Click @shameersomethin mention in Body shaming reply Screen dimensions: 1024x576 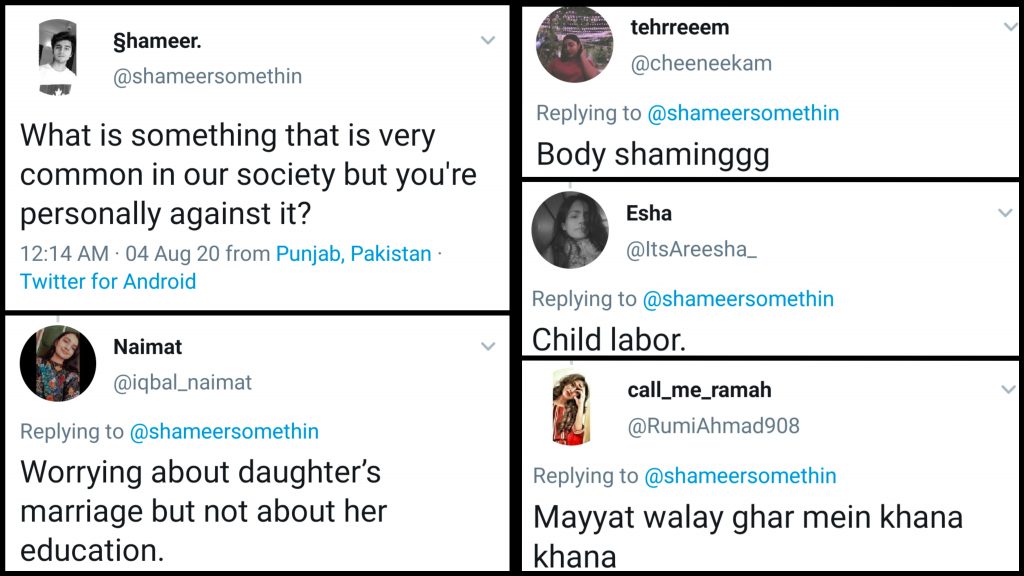[743, 113]
